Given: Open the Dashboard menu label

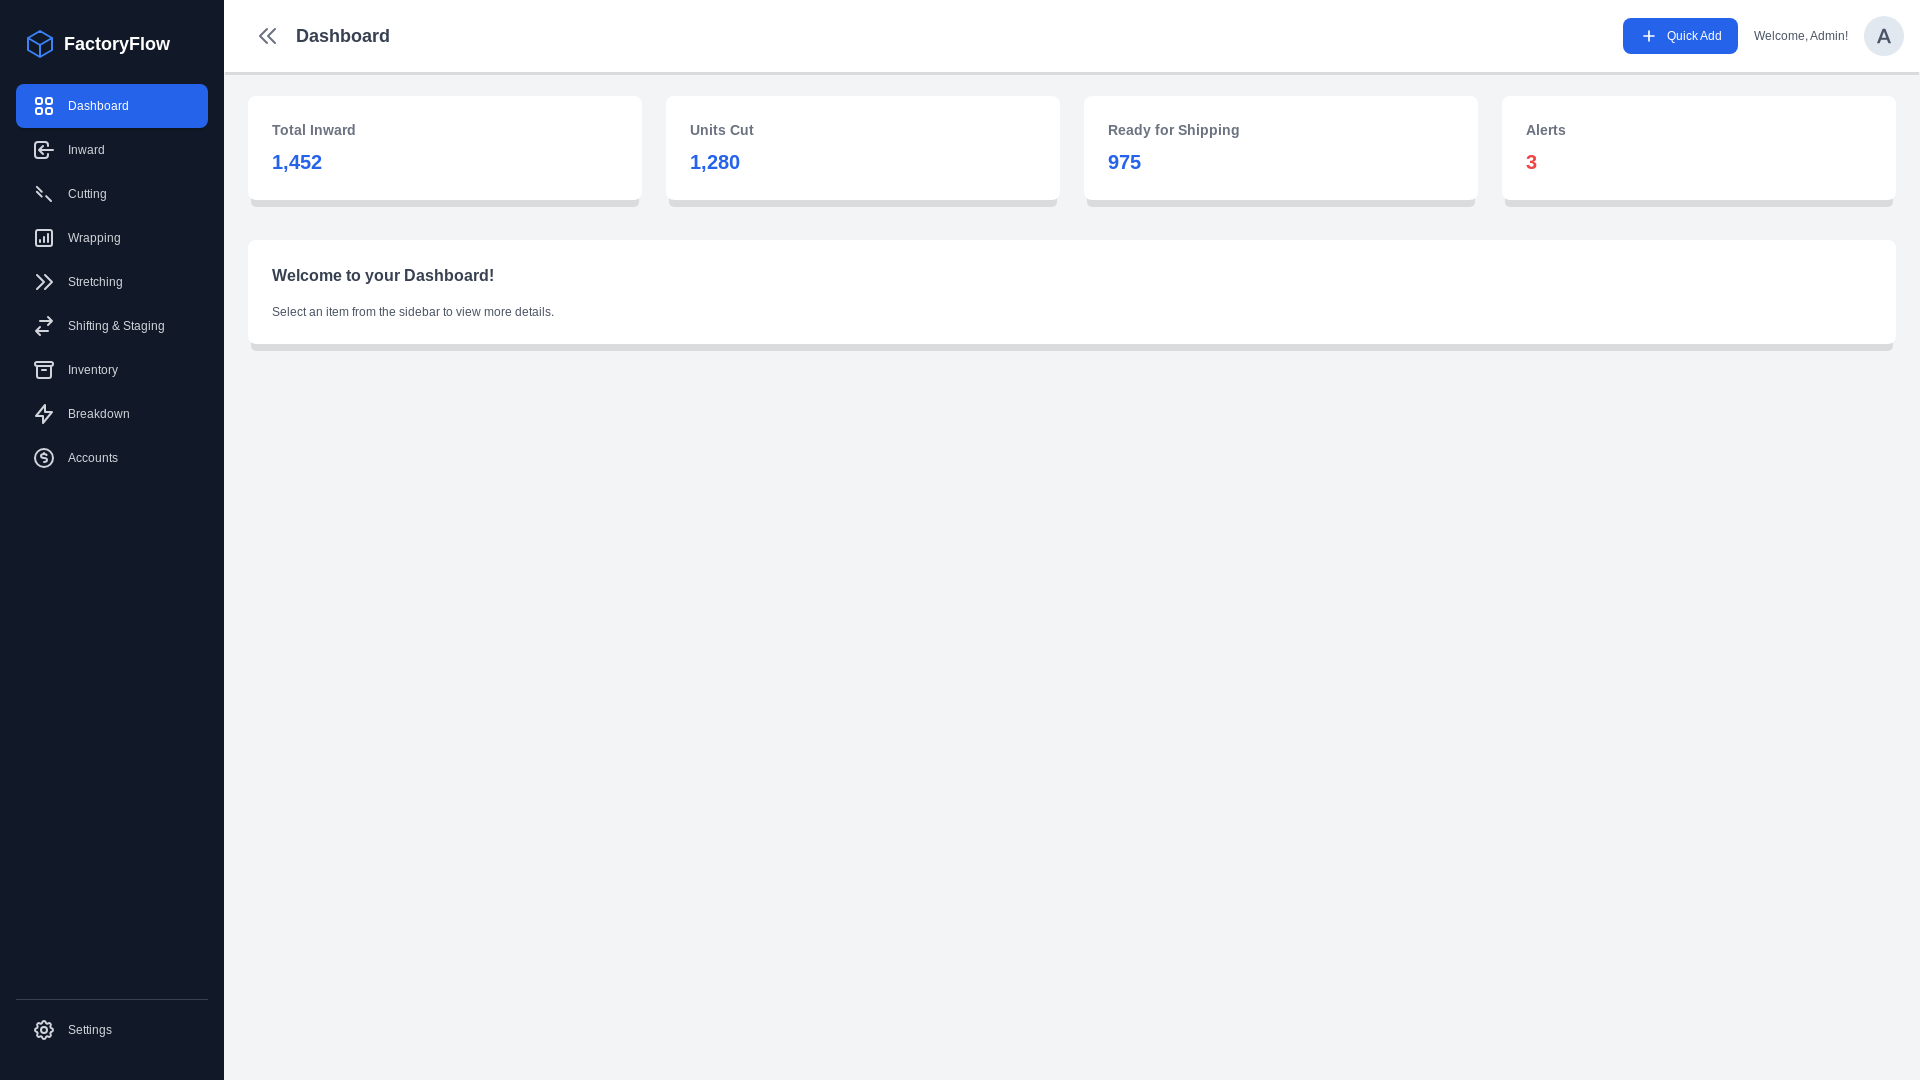Looking at the screenshot, I should click(98, 106).
